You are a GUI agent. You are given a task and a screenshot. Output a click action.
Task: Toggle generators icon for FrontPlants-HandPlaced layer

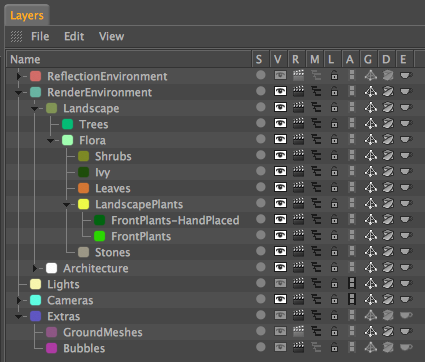pos(370,219)
